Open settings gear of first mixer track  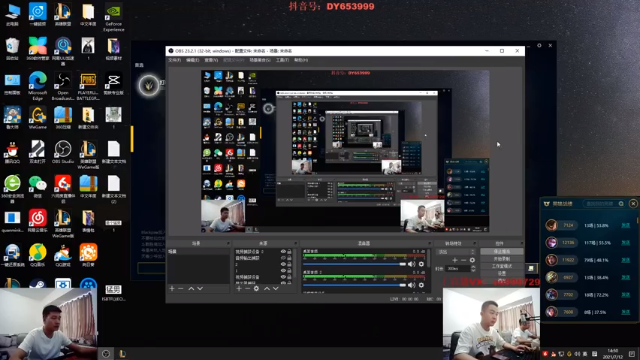pyautogui.click(x=421, y=264)
